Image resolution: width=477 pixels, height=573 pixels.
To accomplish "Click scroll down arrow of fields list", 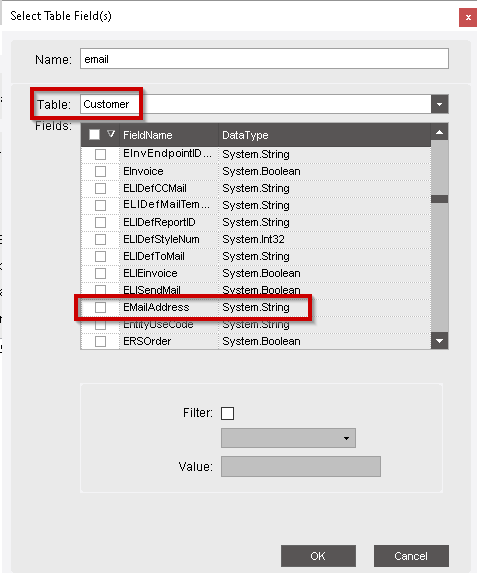I will coord(439,341).
